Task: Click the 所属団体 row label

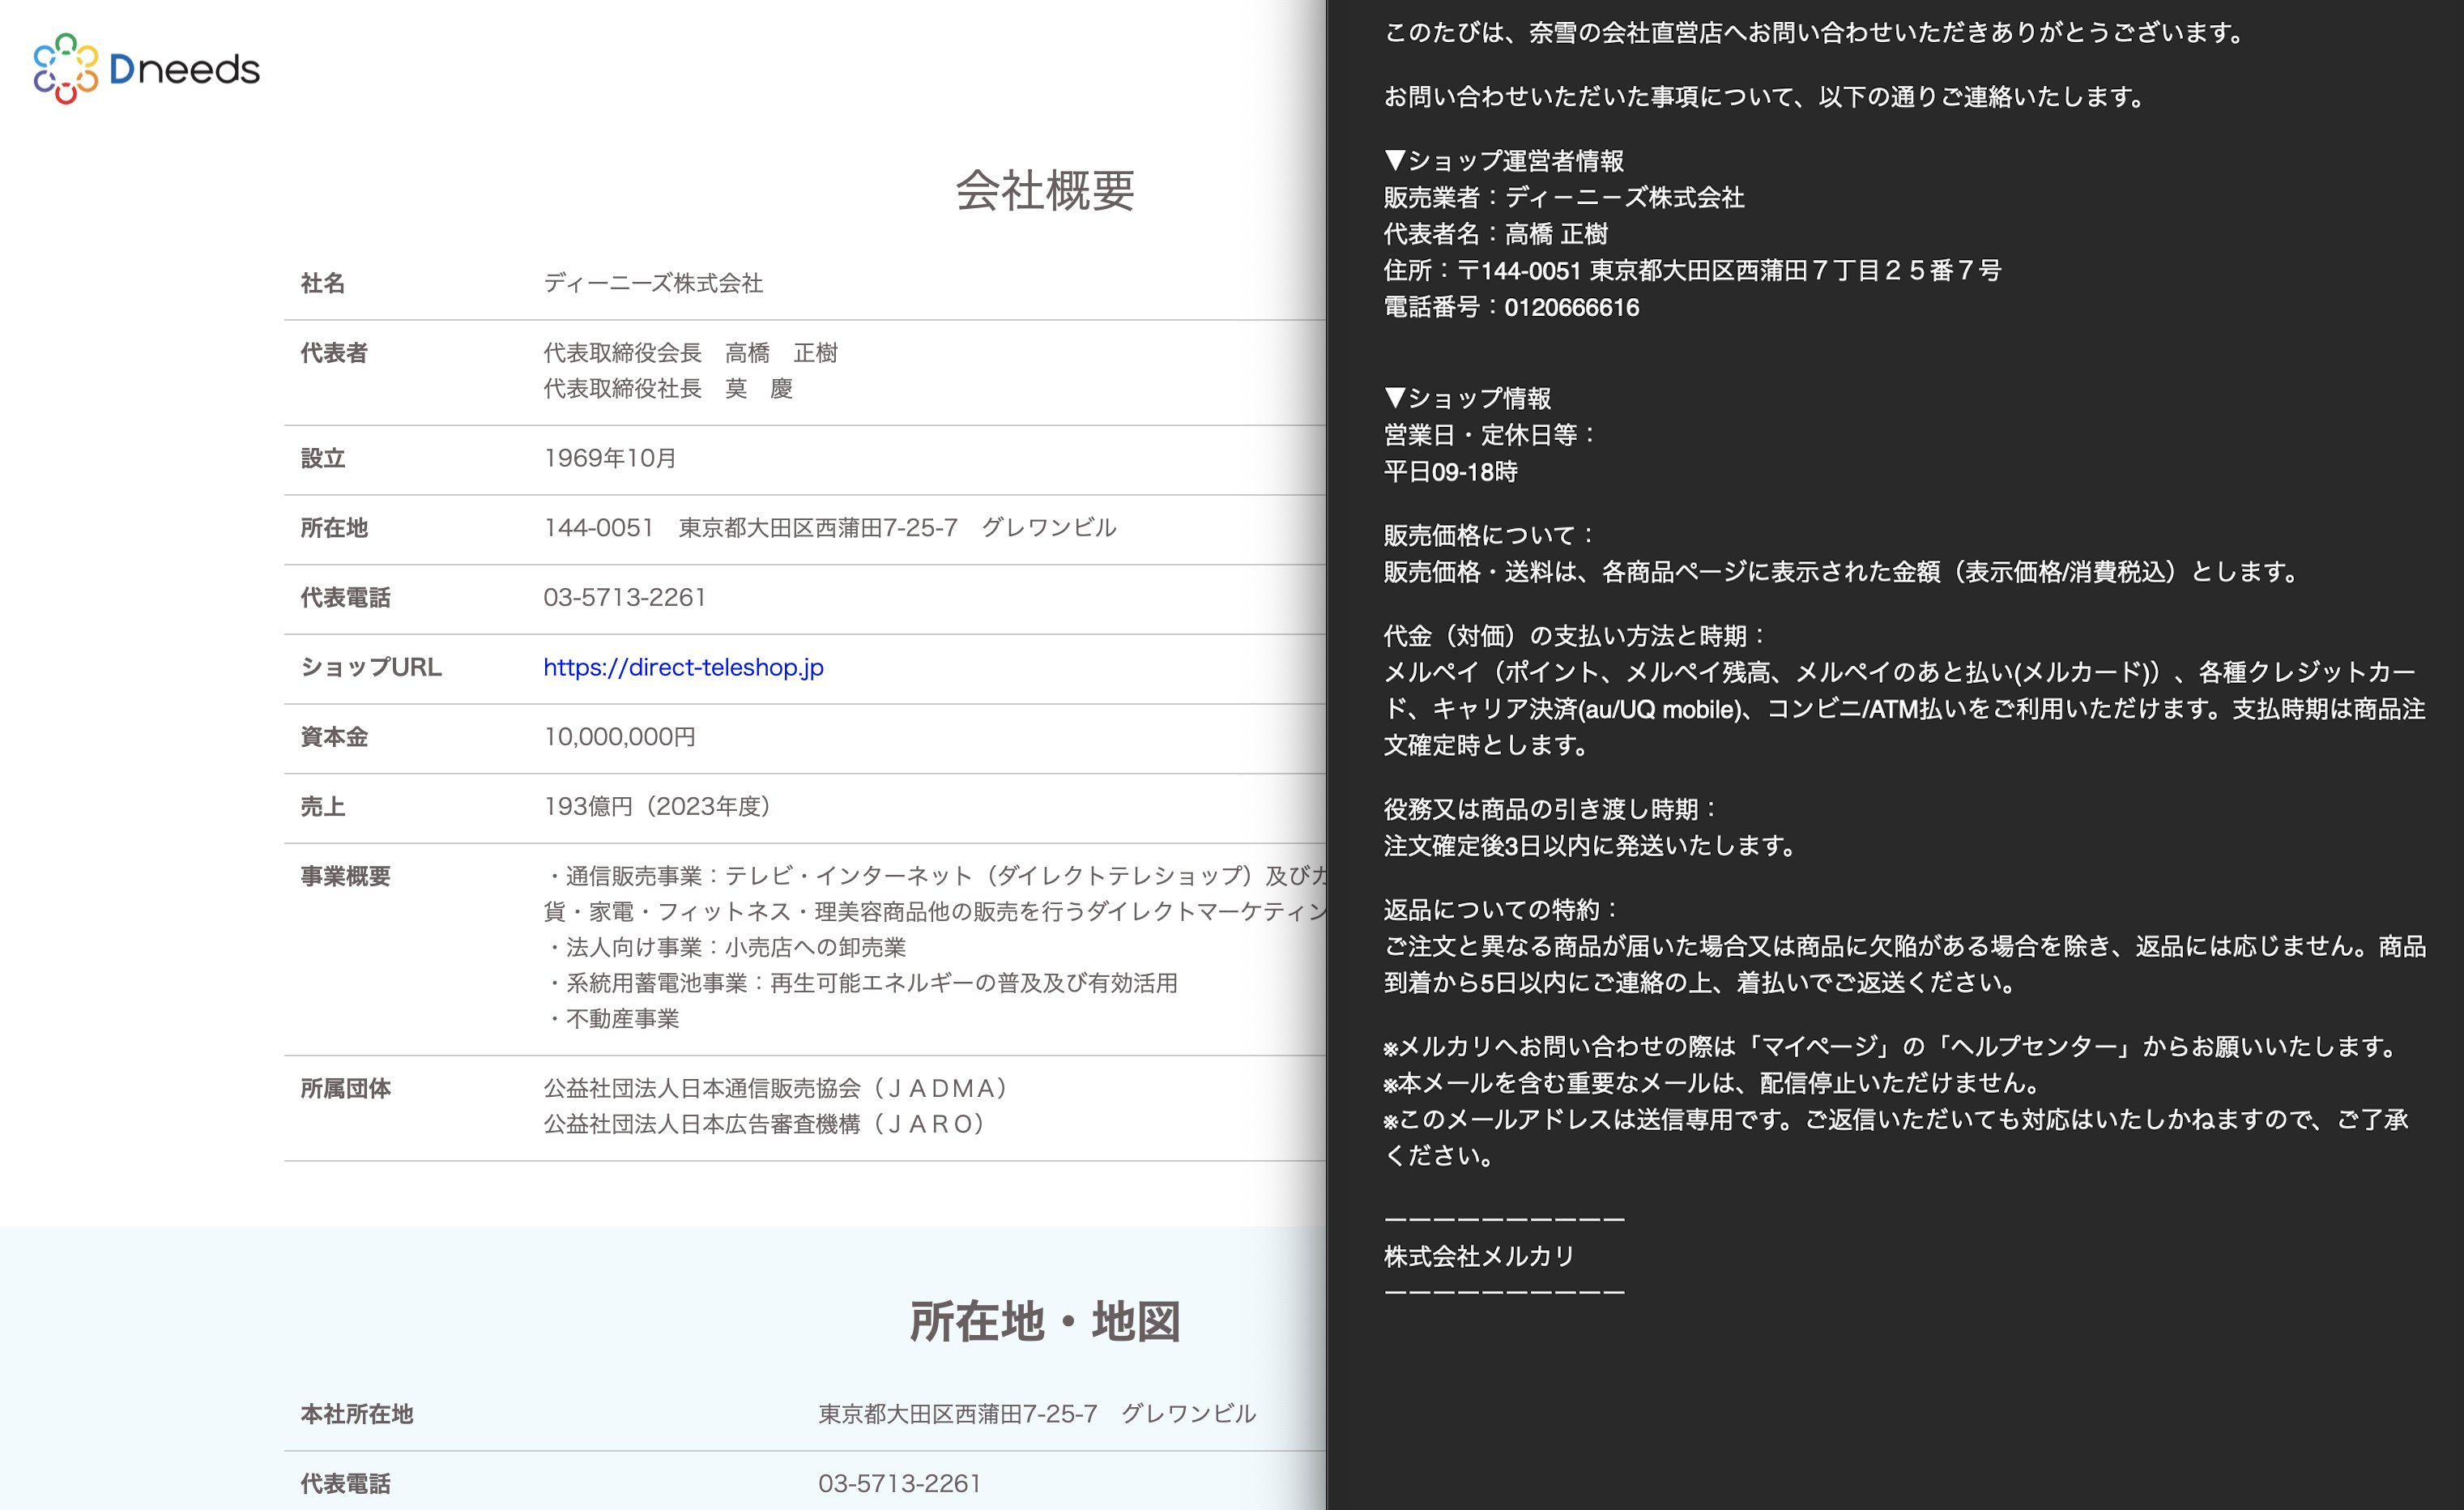Action: click(345, 1088)
